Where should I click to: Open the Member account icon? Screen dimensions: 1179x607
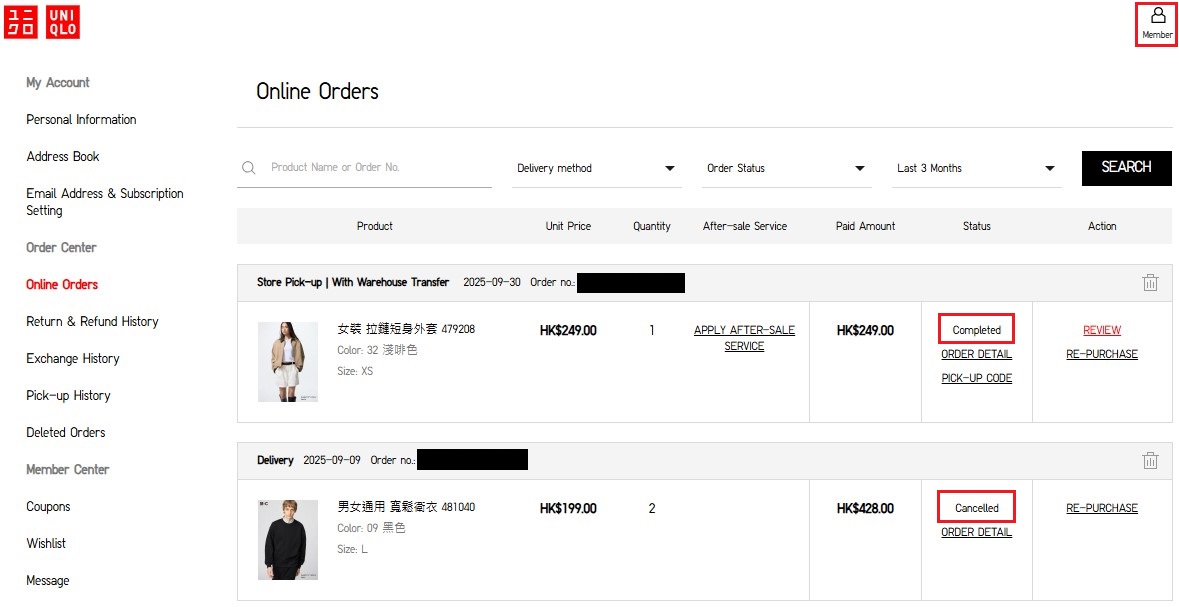(x=1156, y=23)
